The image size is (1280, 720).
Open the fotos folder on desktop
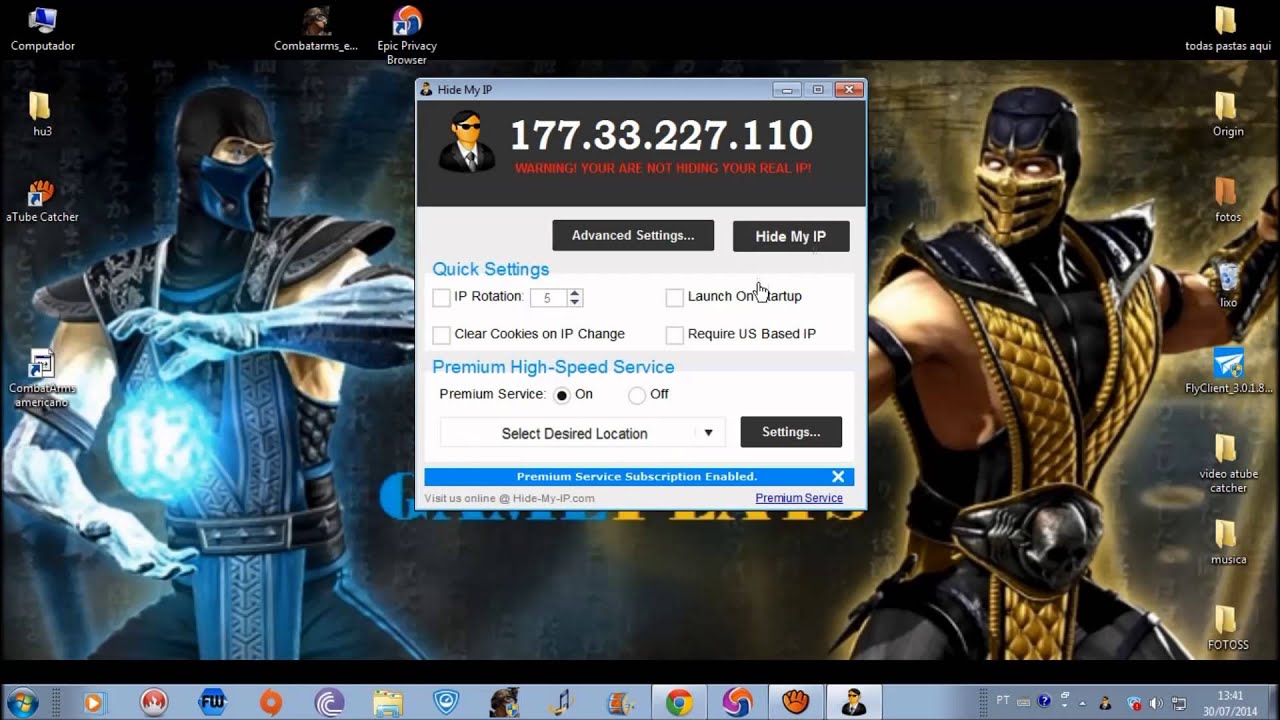point(1228,200)
